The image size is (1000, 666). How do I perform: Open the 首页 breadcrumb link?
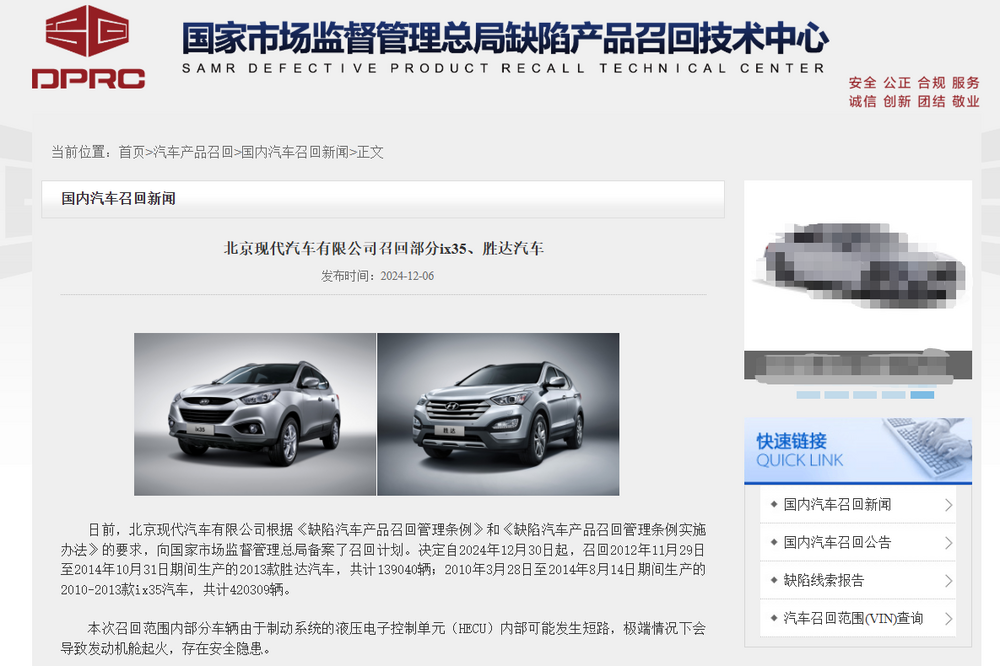(x=131, y=152)
